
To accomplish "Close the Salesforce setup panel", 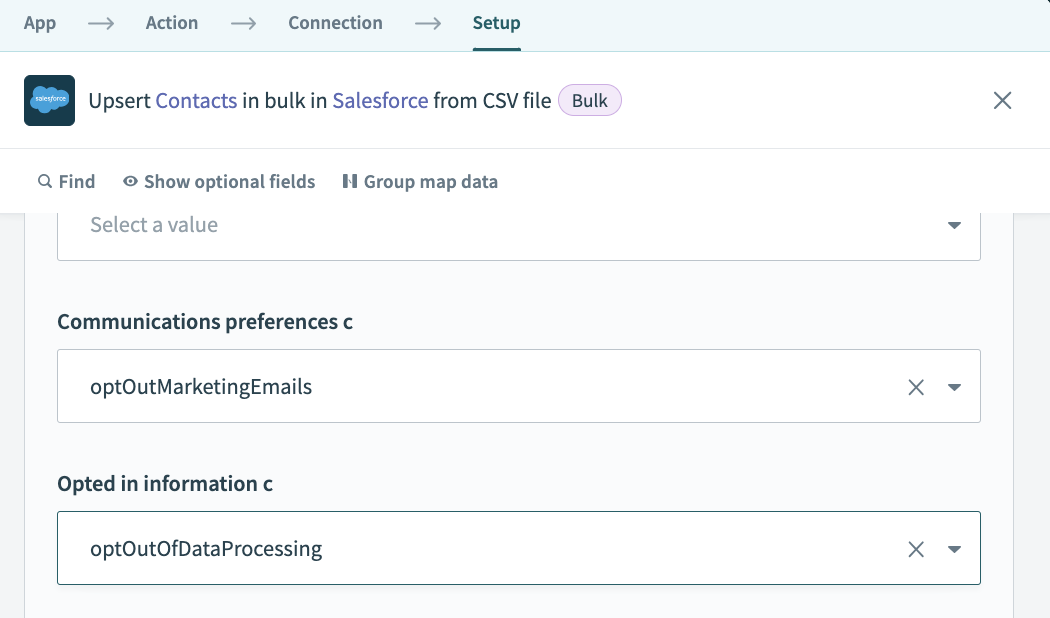I will [x=1002, y=100].
